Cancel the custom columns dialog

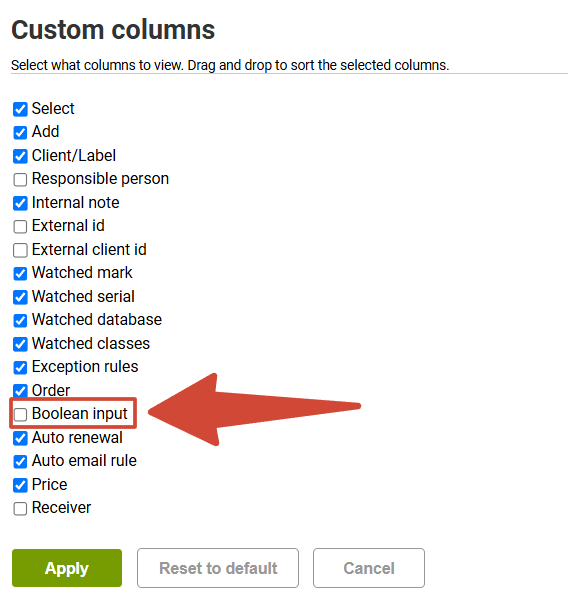tap(369, 568)
